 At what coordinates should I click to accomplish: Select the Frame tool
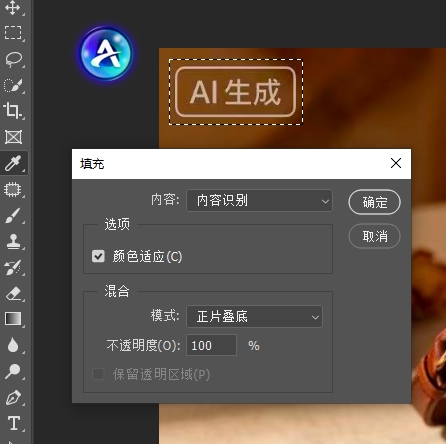tap(13, 137)
